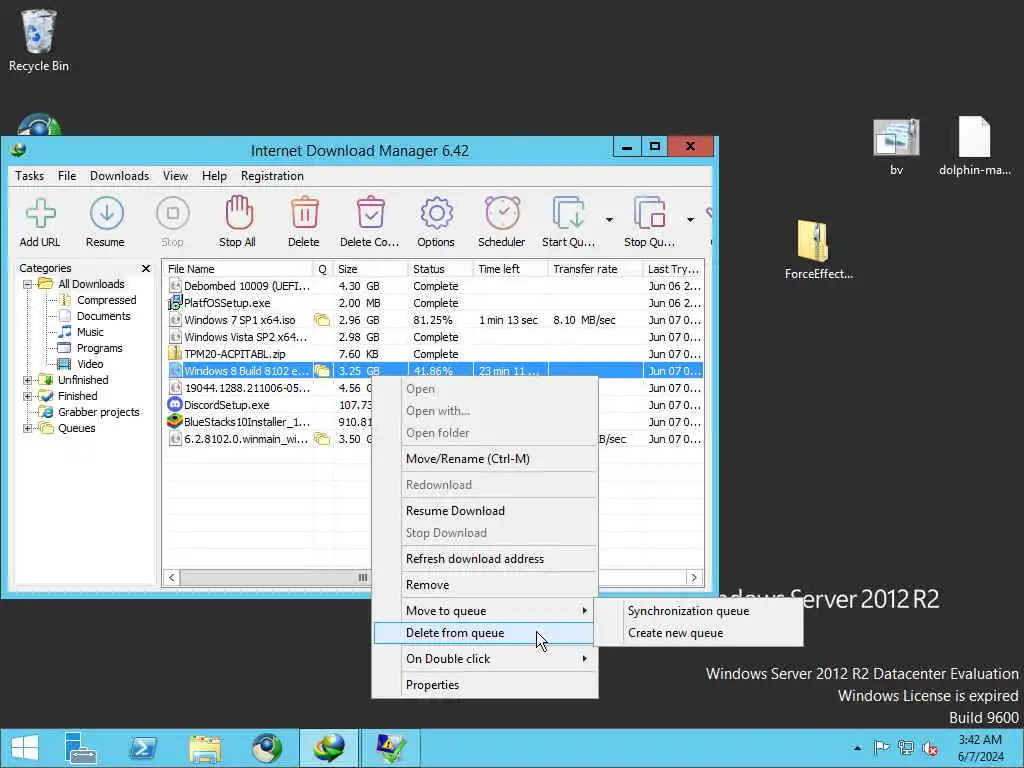Click the Add URL toolbar icon
This screenshot has width=1024, height=768.
tap(40, 222)
